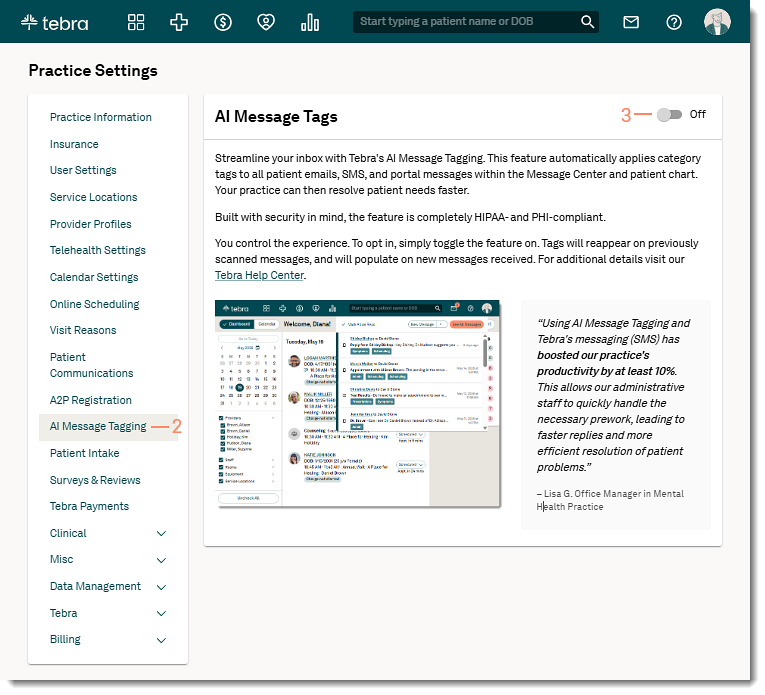
Task: Click the Misc section label
Action: pos(61,560)
